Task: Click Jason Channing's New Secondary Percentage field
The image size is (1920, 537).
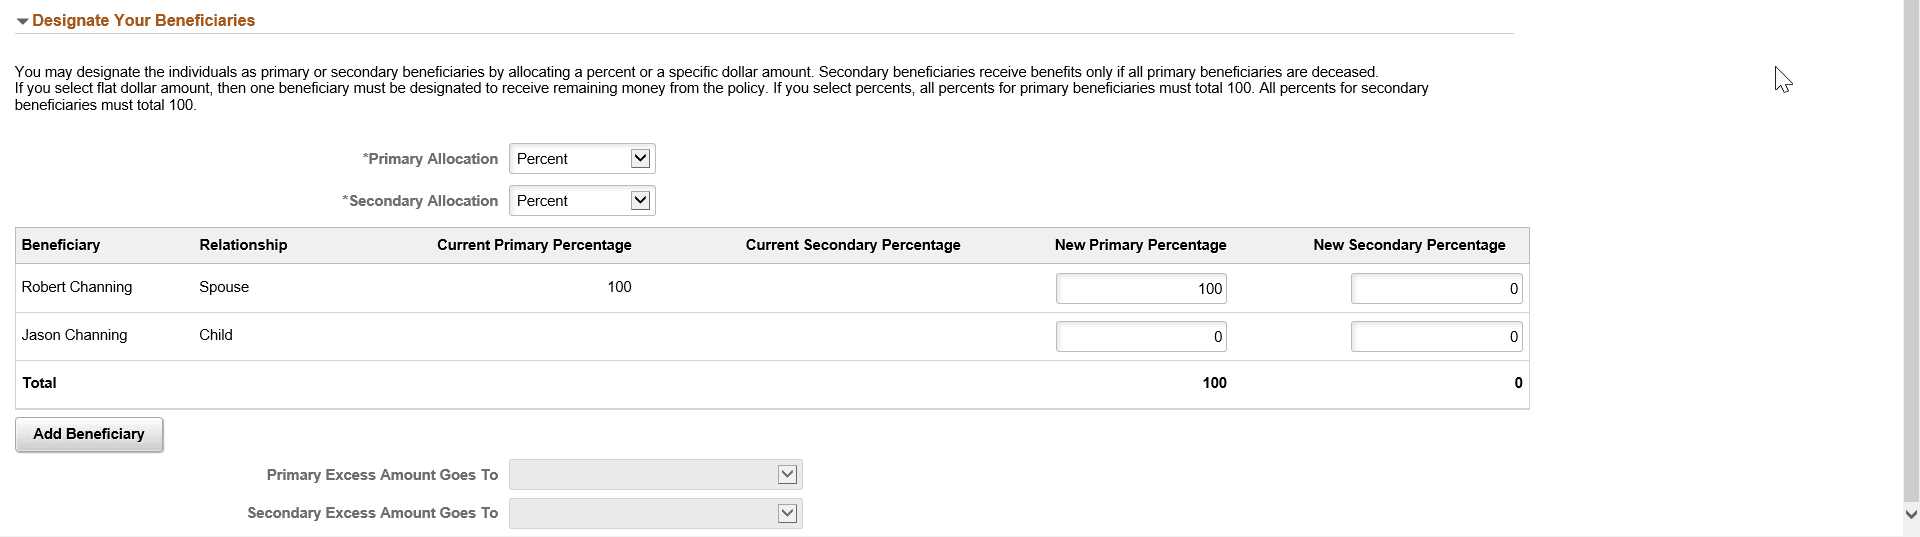Action: (1436, 337)
